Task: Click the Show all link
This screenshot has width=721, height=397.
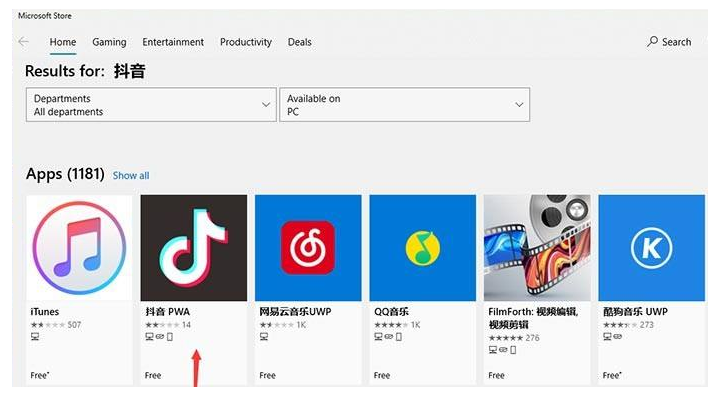Action: point(131,176)
